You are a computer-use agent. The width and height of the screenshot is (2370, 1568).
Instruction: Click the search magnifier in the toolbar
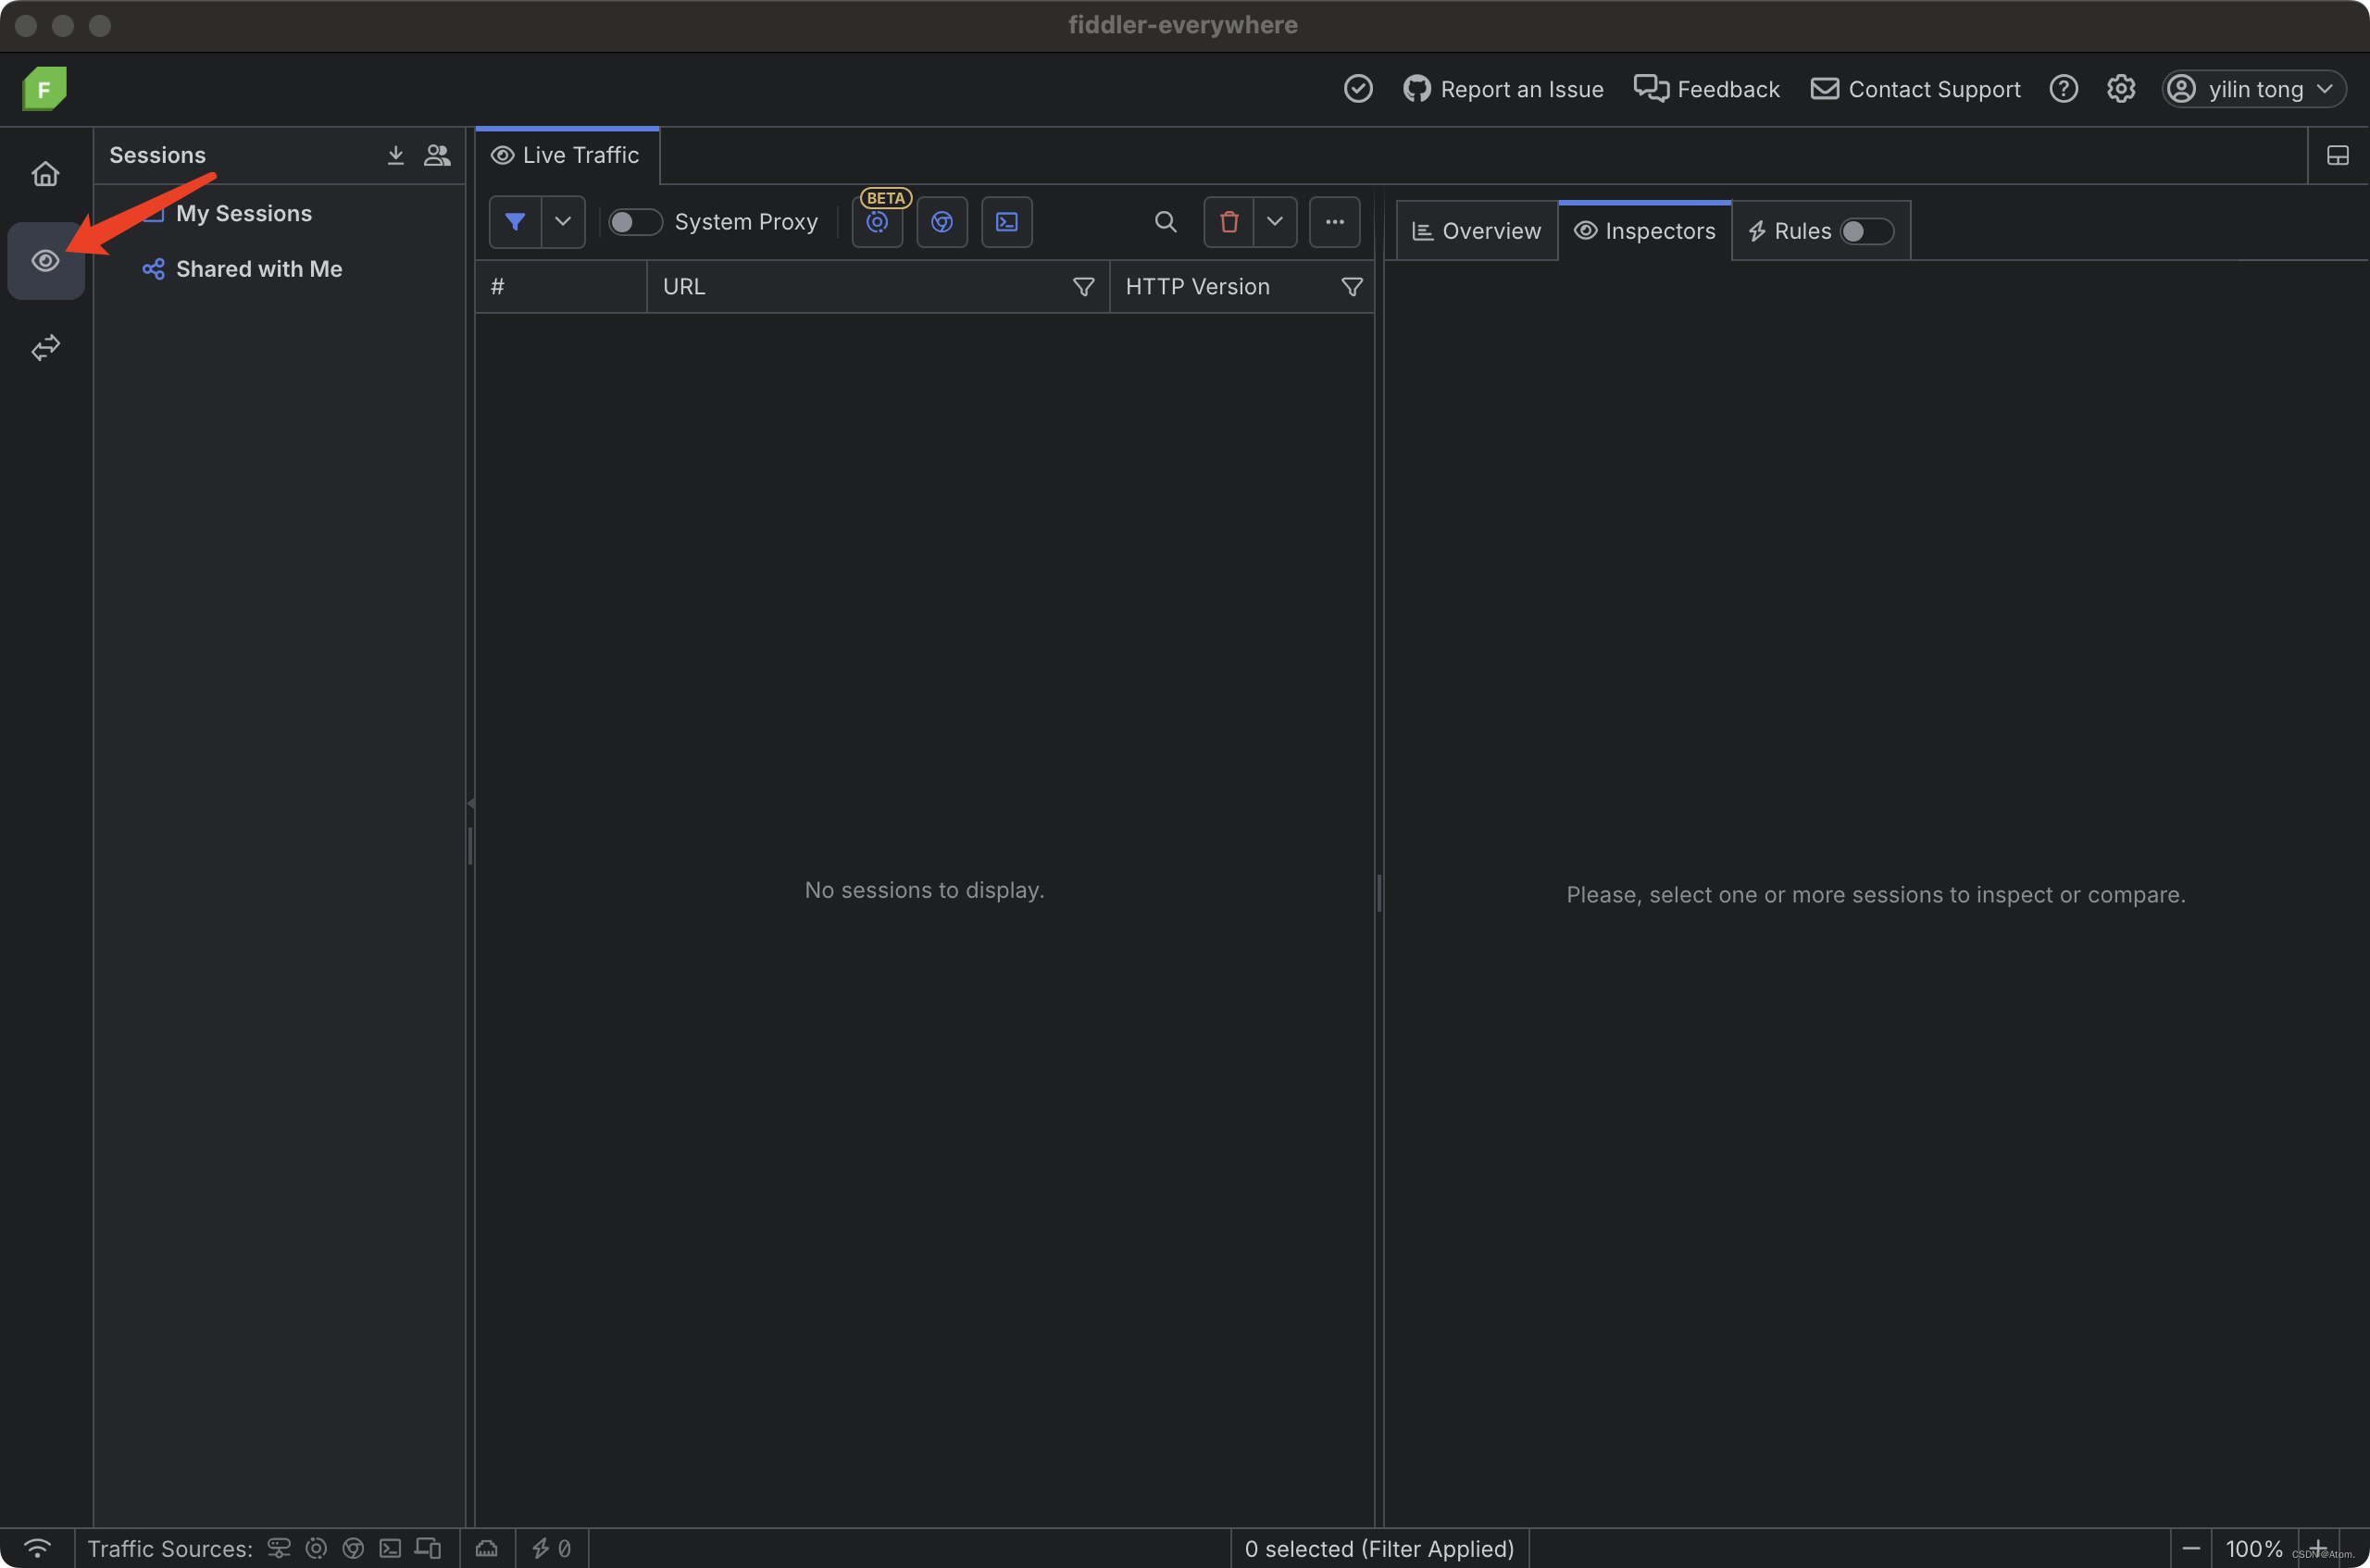pos(1165,222)
